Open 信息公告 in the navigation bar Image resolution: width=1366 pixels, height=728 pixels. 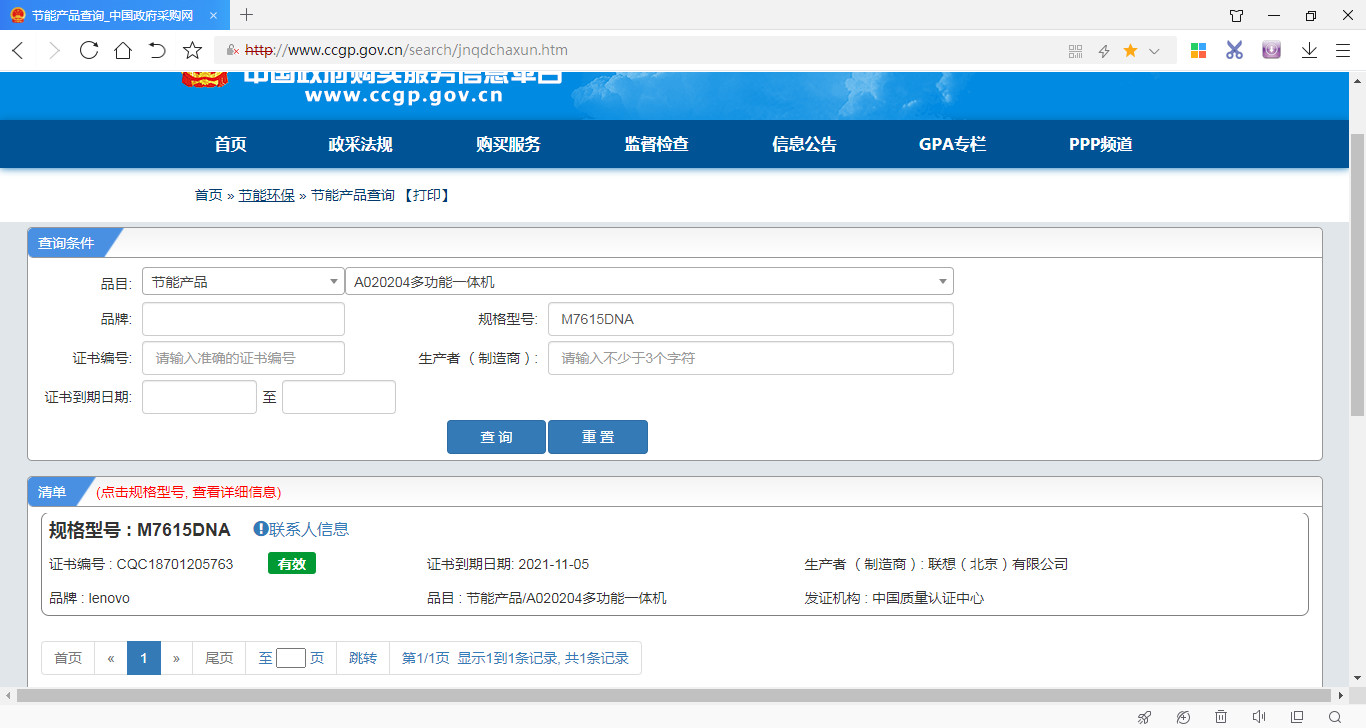tap(804, 144)
